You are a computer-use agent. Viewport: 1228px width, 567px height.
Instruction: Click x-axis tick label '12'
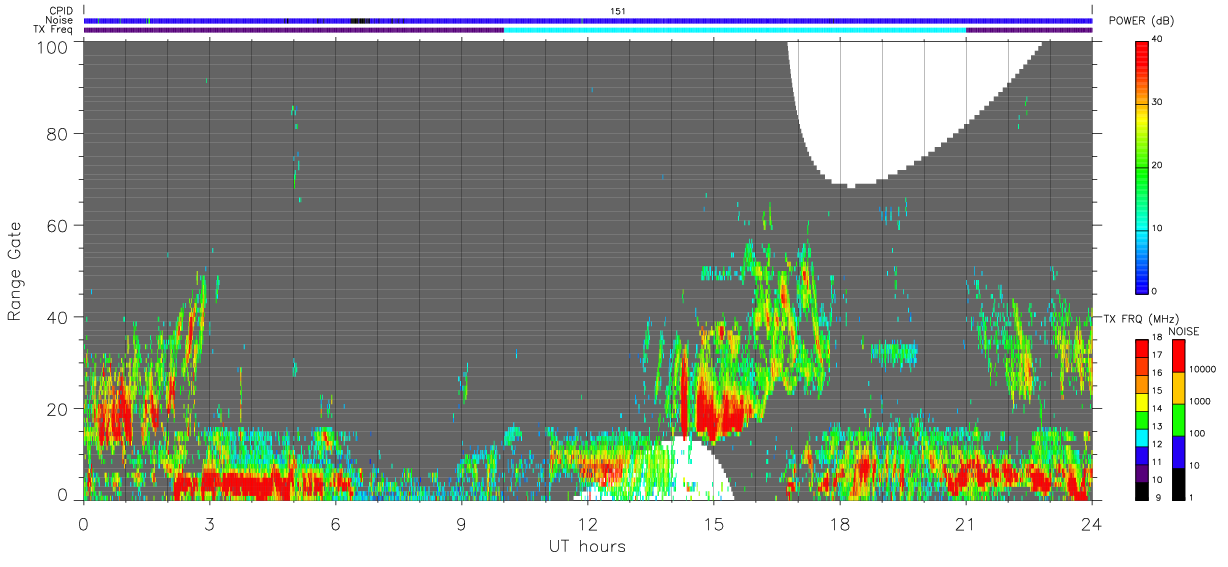[x=587, y=523]
